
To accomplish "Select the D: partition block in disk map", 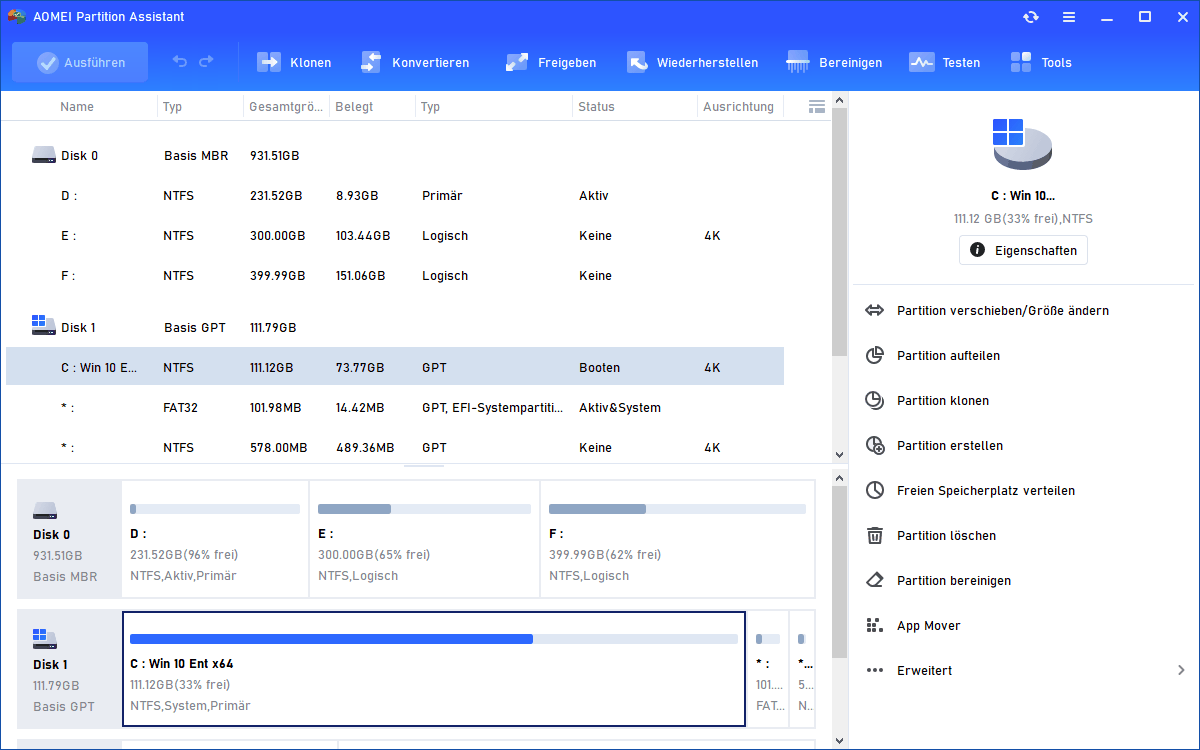I will [x=215, y=539].
